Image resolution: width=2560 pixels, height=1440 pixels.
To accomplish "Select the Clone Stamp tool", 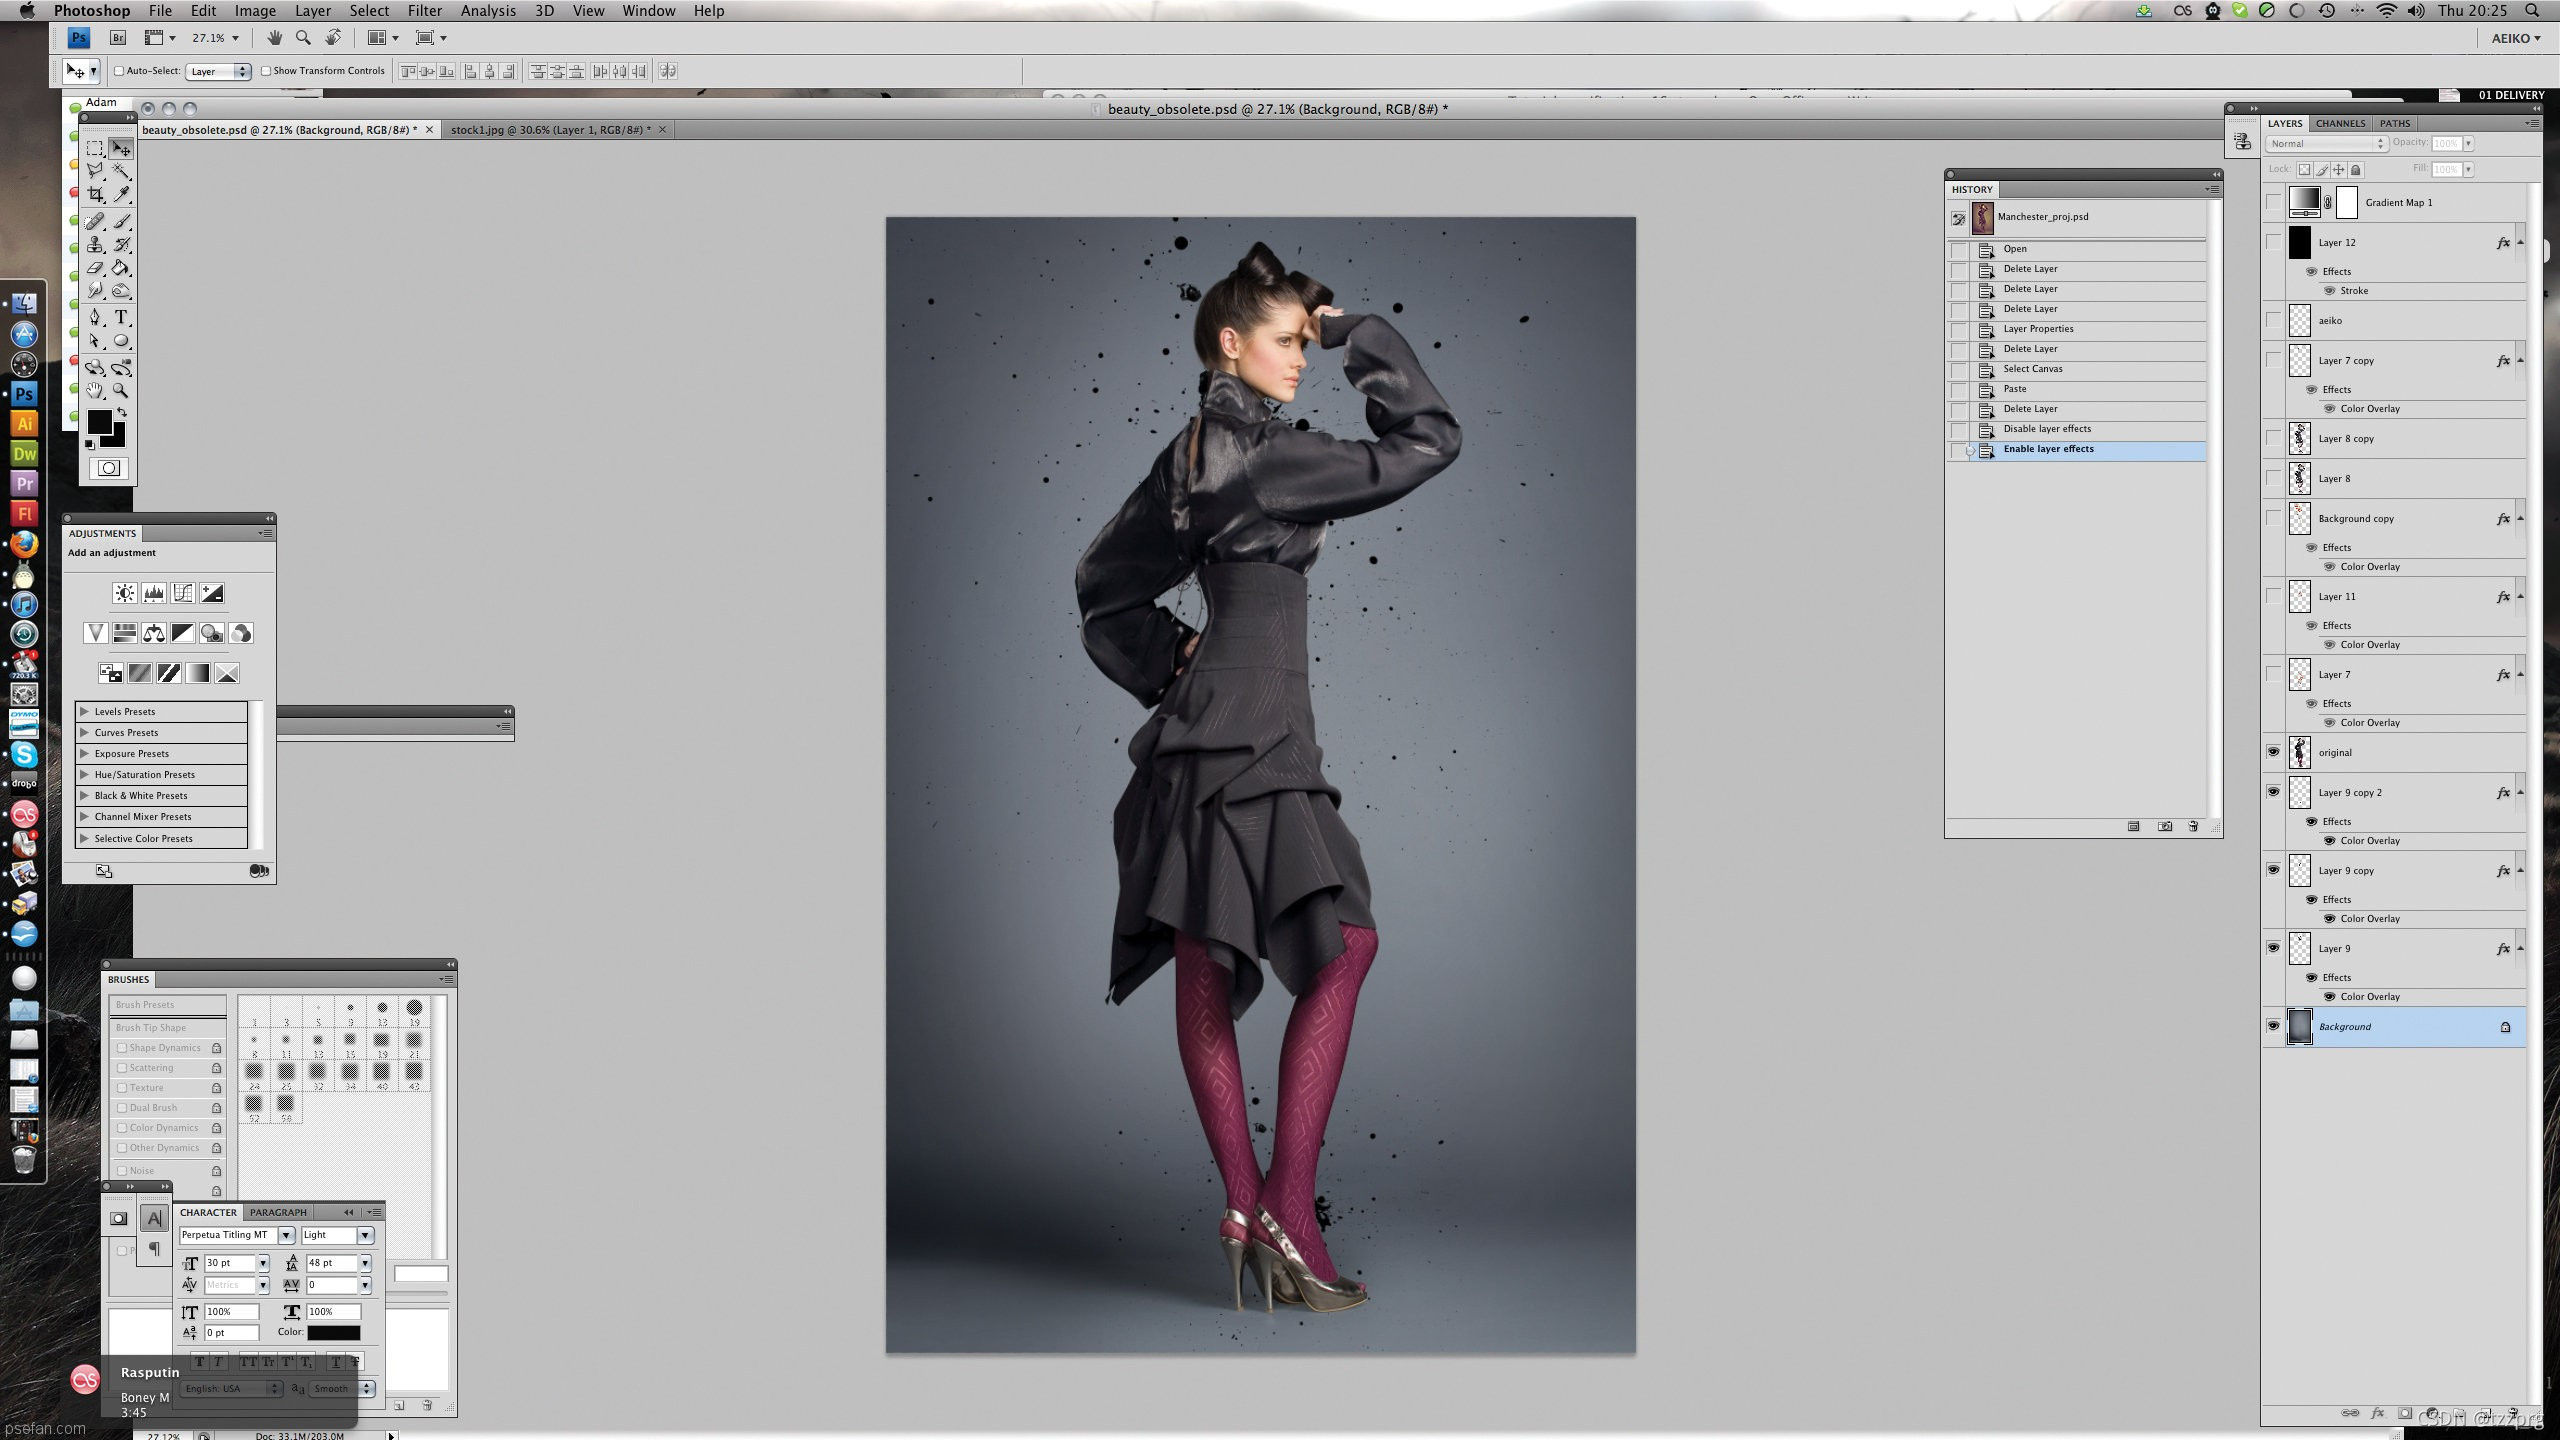I will tap(95, 245).
